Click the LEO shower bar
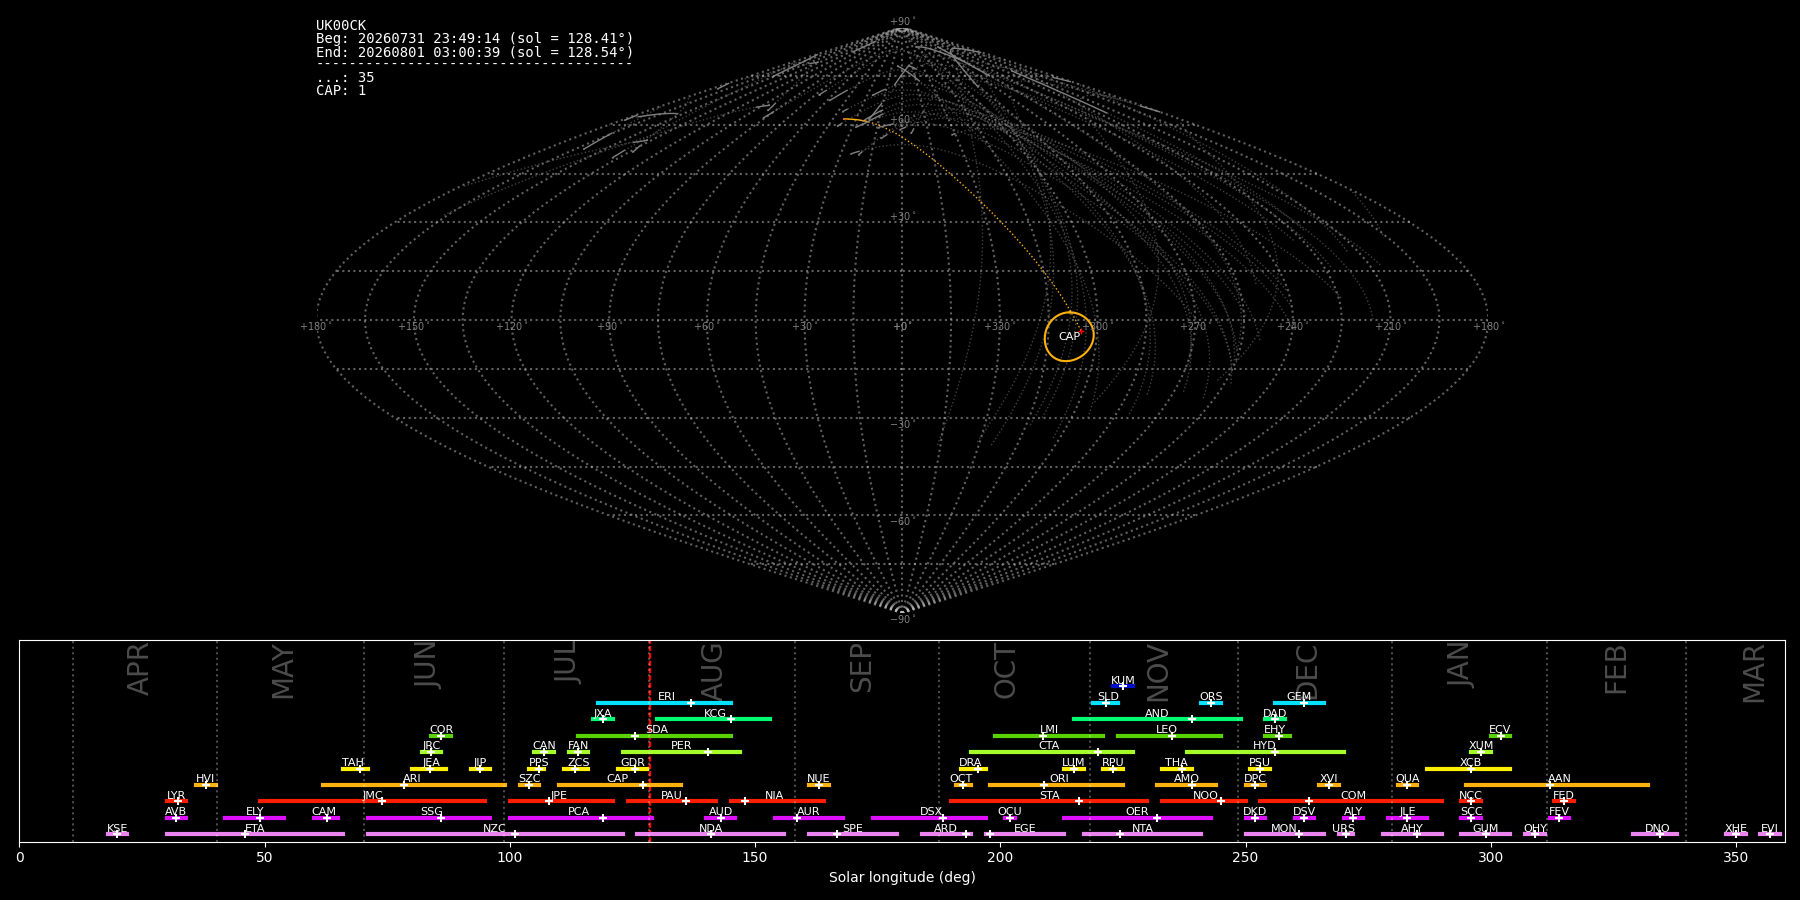Viewport: 1800px width, 900px height. [x=1169, y=736]
